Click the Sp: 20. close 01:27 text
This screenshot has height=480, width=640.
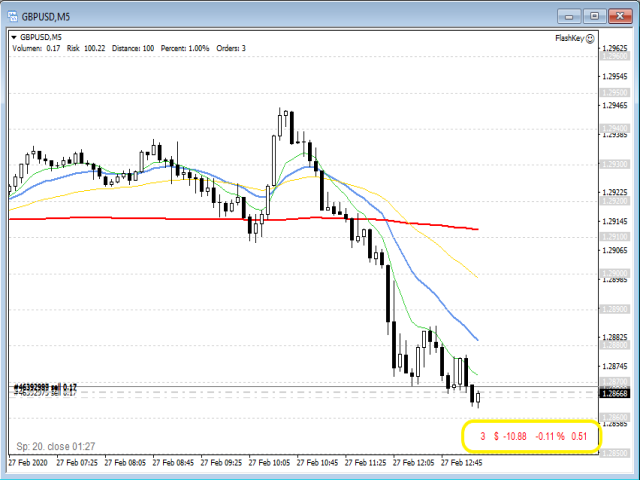(x=56, y=446)
